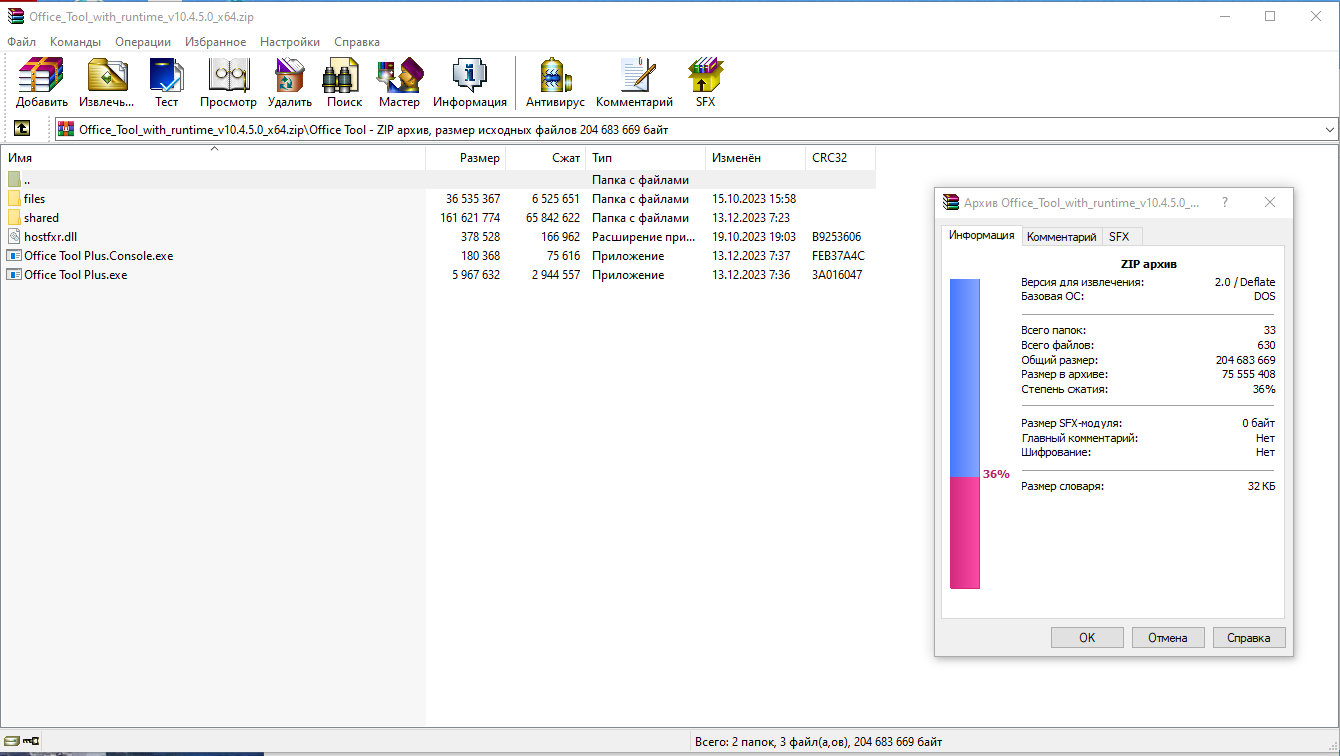The height and width of the screenshot is (756, 1340).
Task: Go up one folder level arrow
Action: tap(22, 129)
